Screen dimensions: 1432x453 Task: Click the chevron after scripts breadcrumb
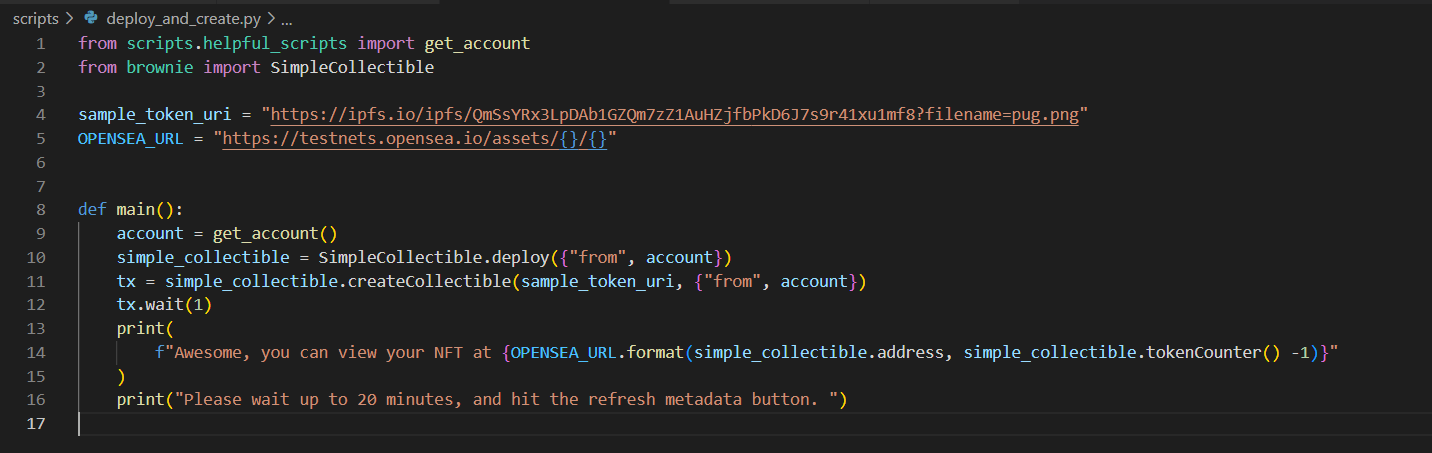coord(71,19)
